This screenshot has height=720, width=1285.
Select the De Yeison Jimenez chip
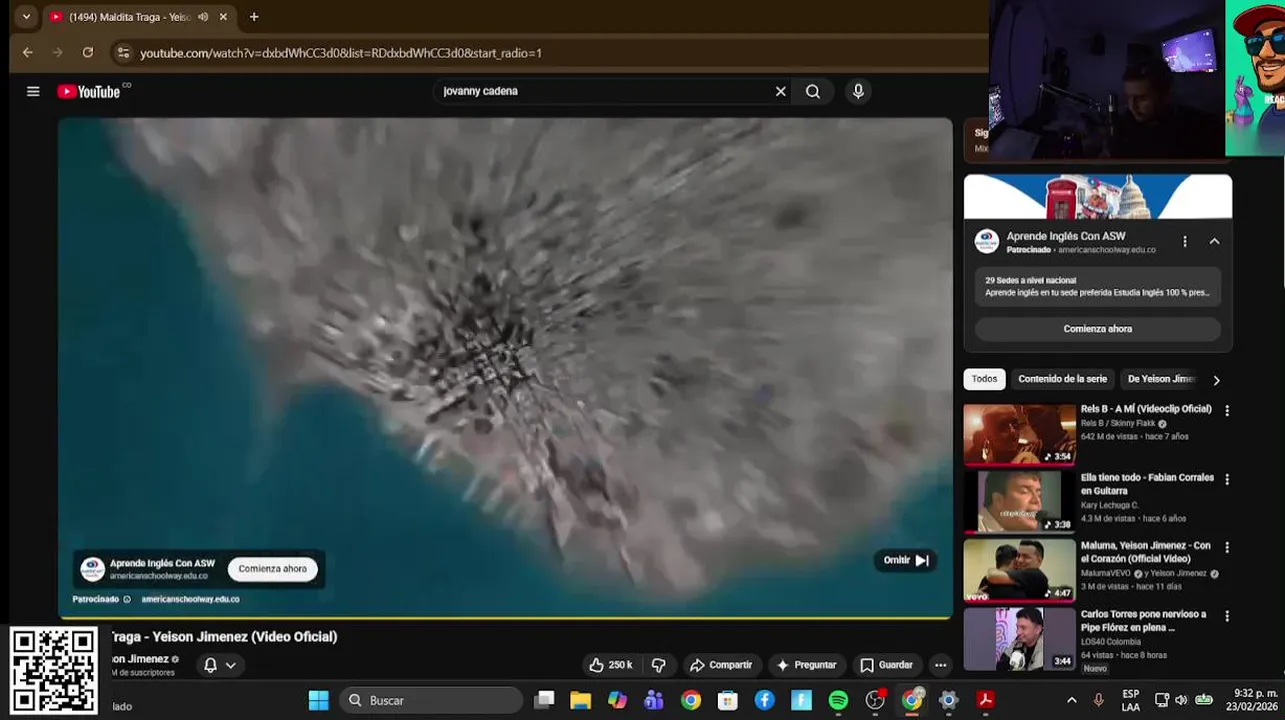coord(1161,379)
